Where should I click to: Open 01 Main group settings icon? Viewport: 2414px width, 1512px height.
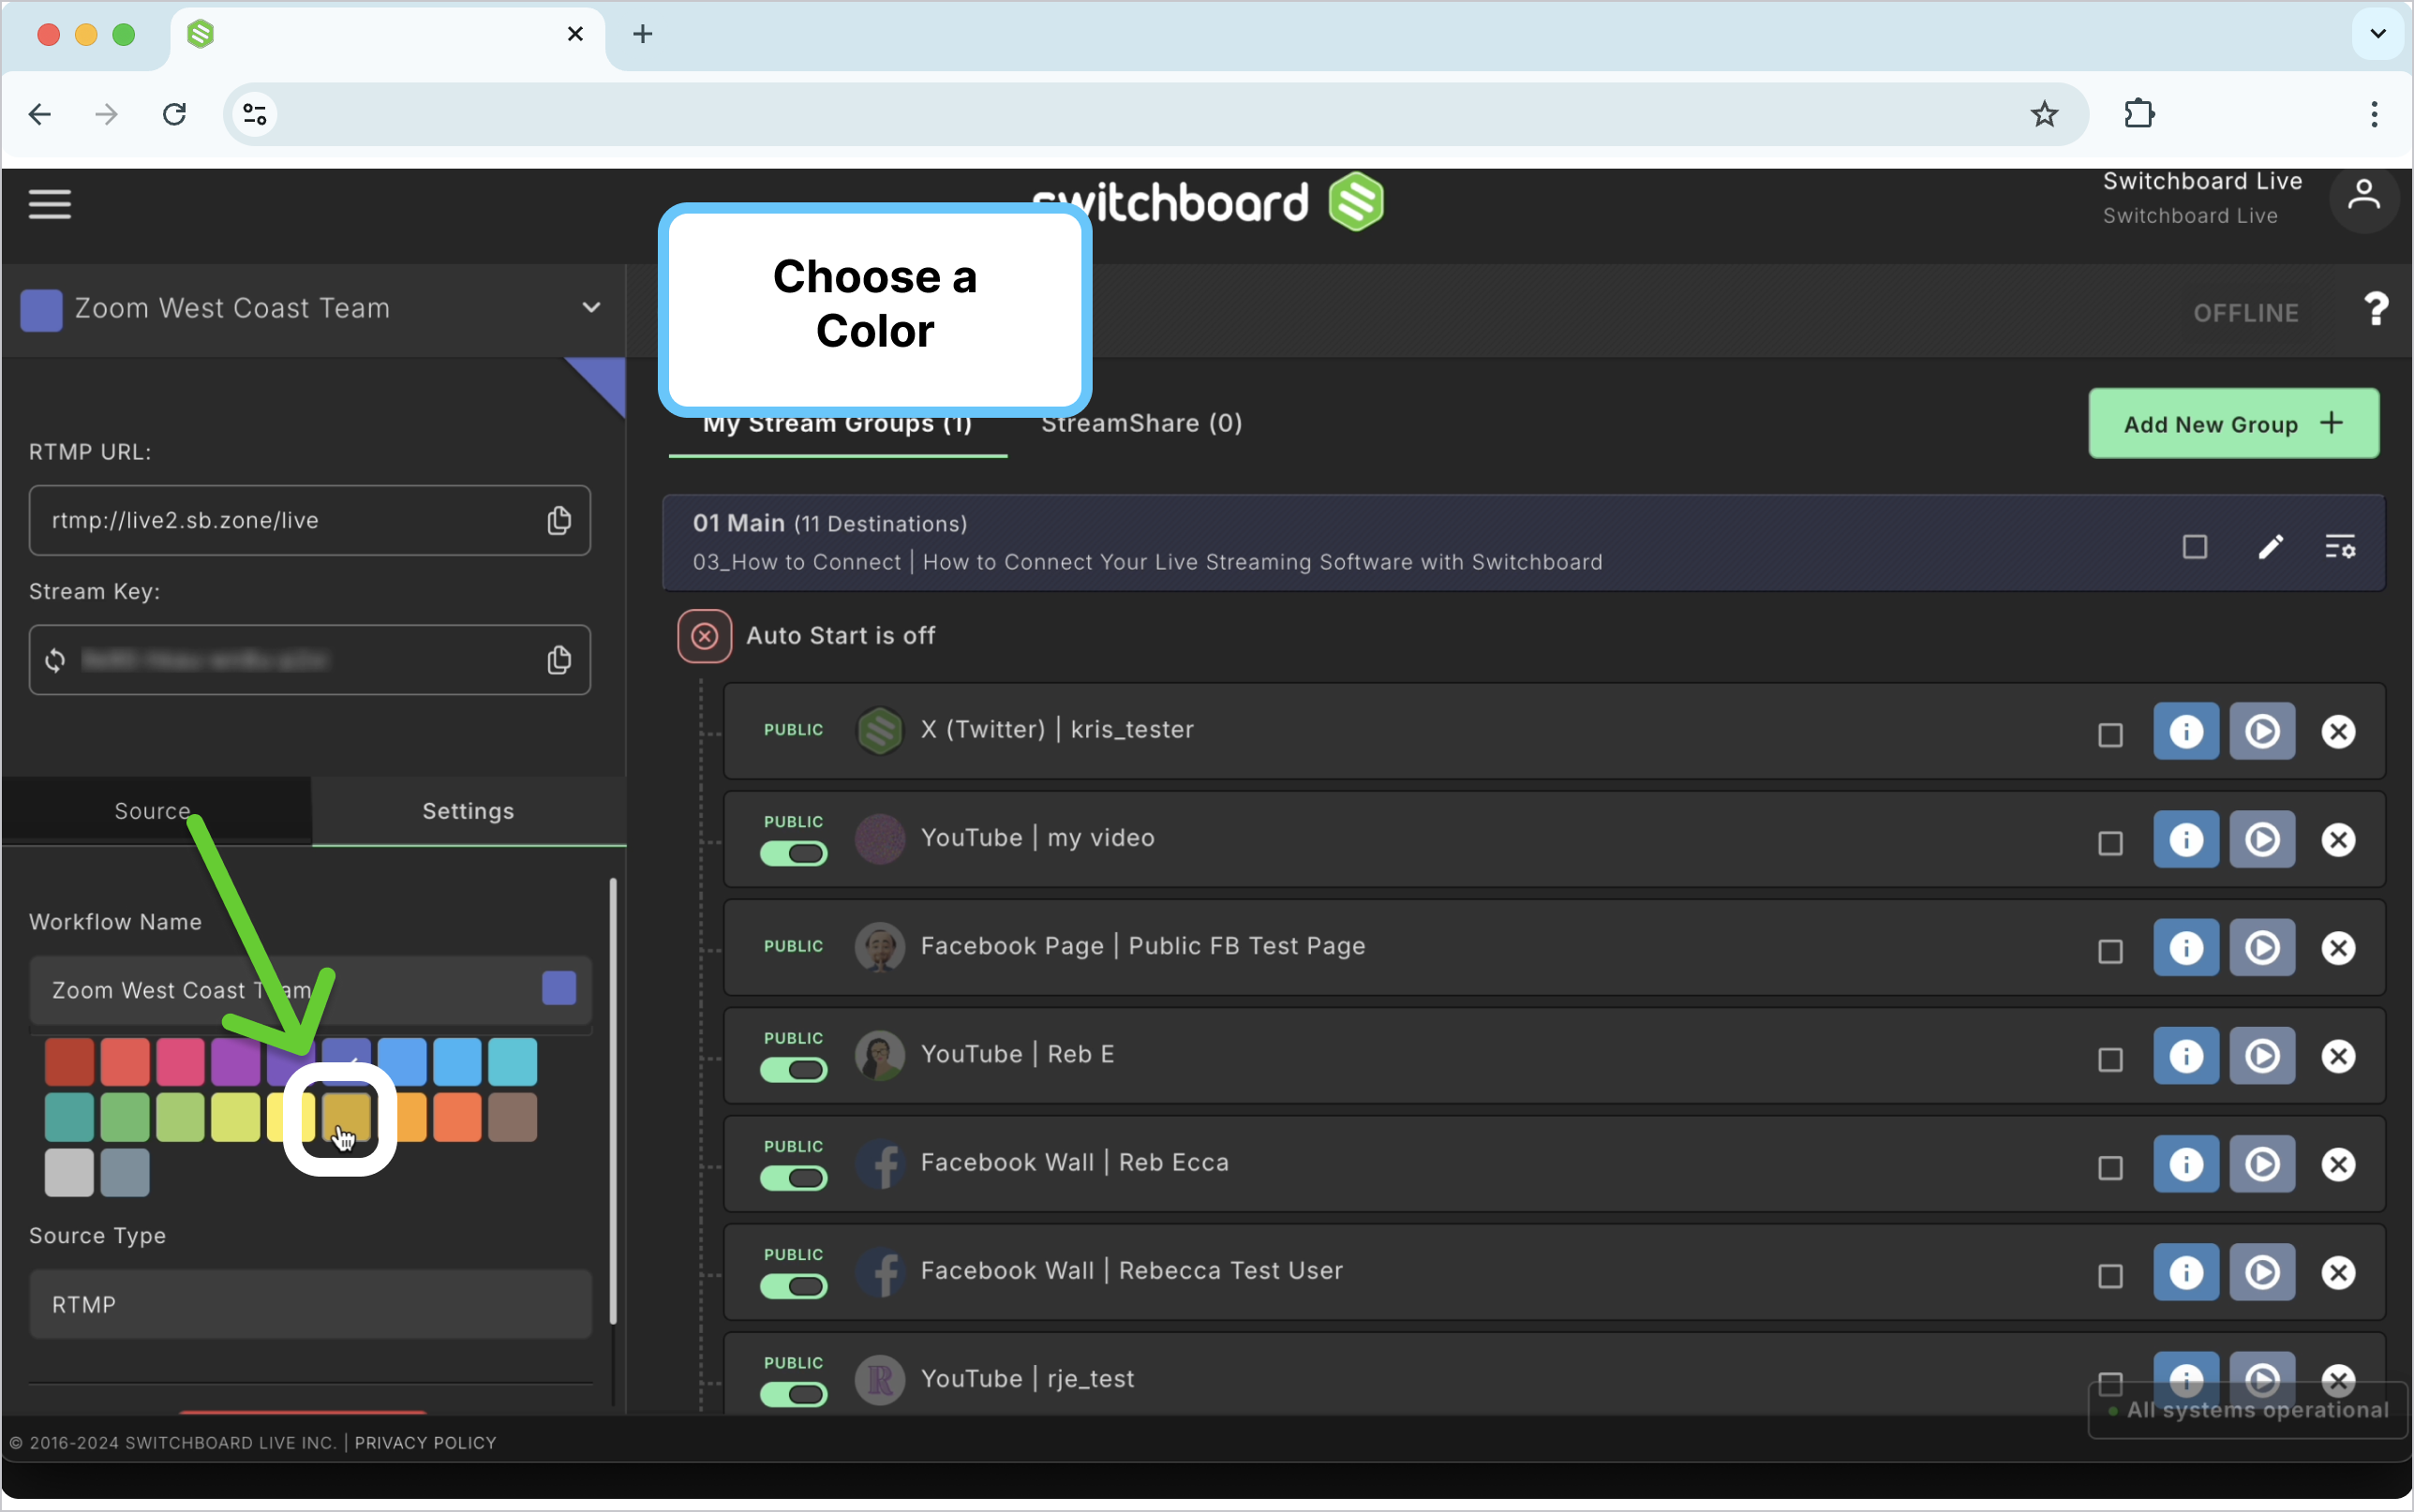click(2339, 547)
